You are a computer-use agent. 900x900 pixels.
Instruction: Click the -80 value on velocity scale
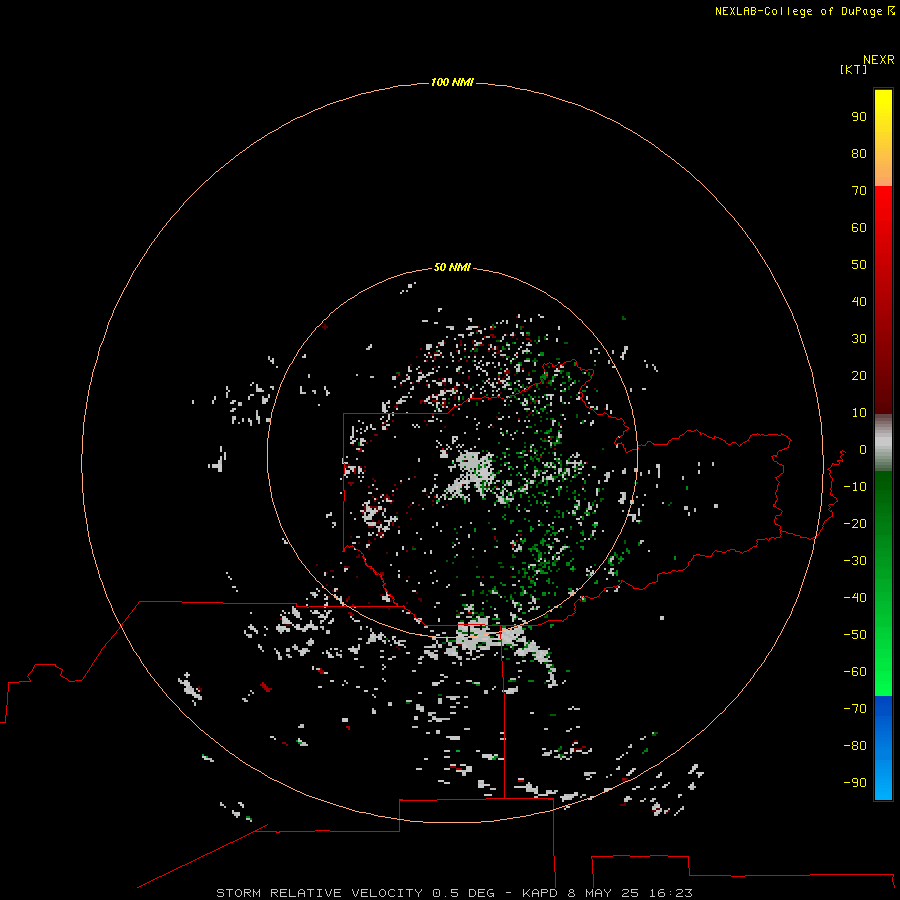(x=855, y=746)
